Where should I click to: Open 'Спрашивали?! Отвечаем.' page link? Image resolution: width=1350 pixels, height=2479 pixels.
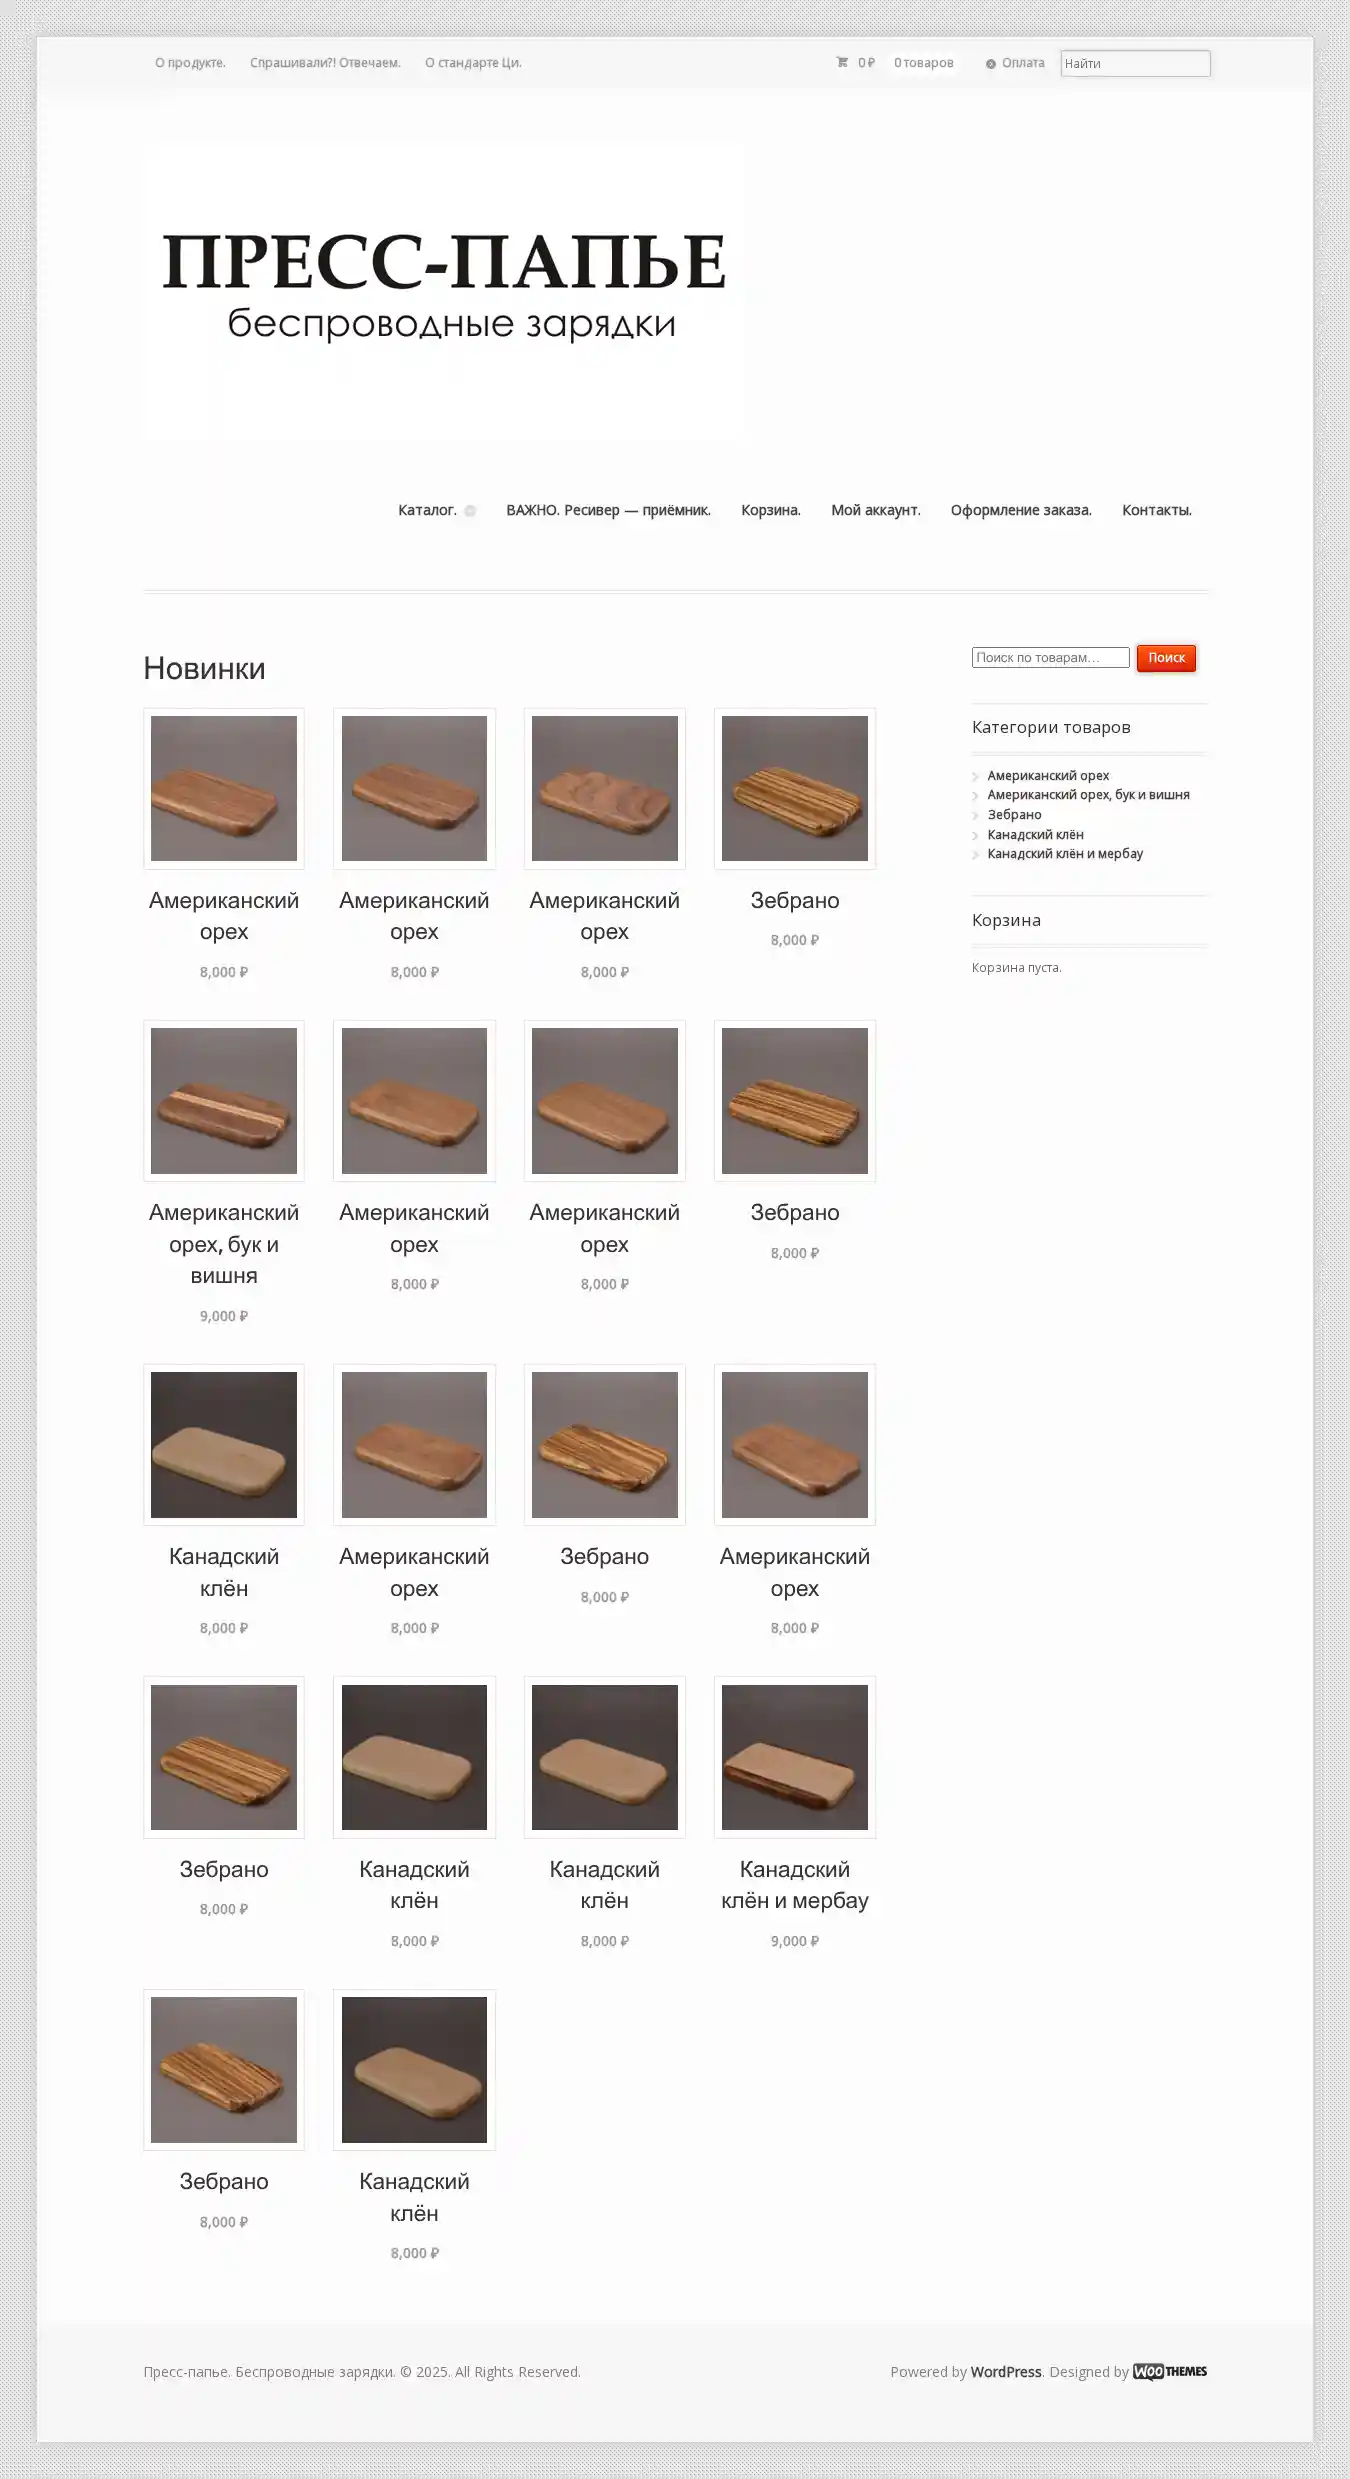325,63
